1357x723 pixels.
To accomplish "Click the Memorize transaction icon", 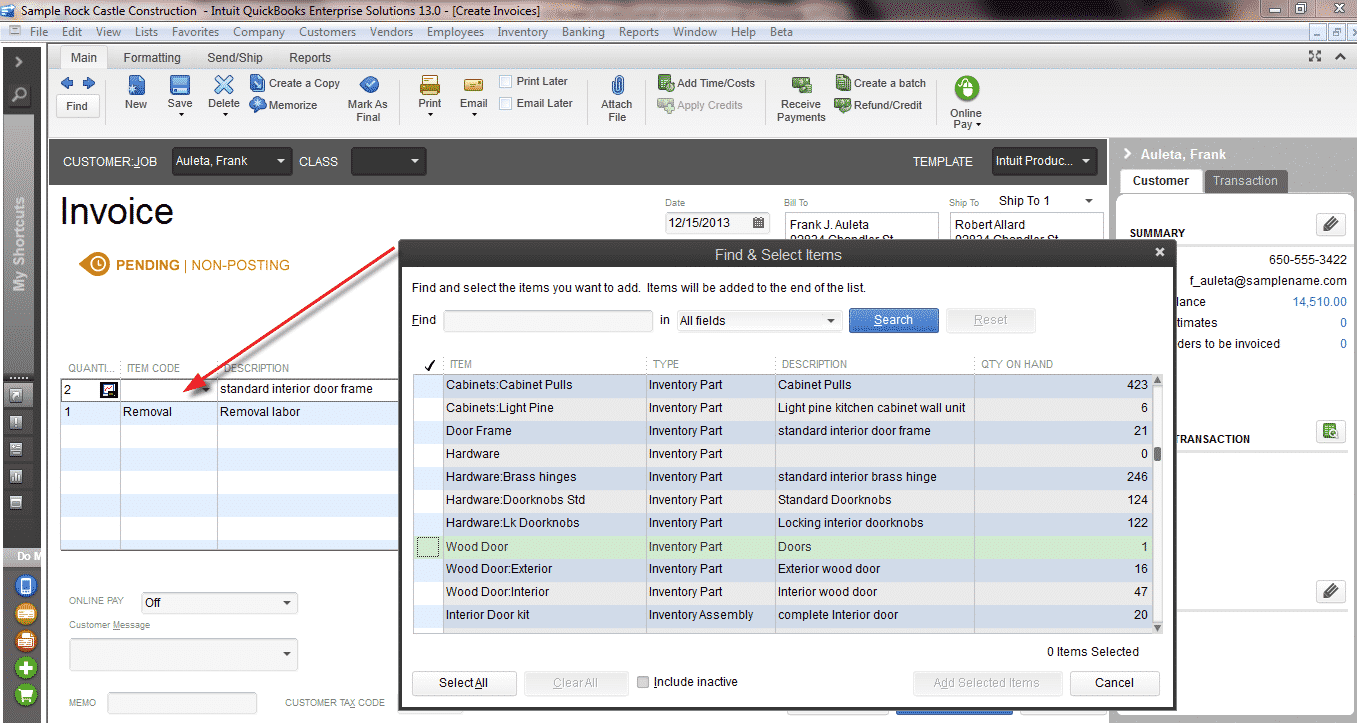I will [x=257, y=105].
